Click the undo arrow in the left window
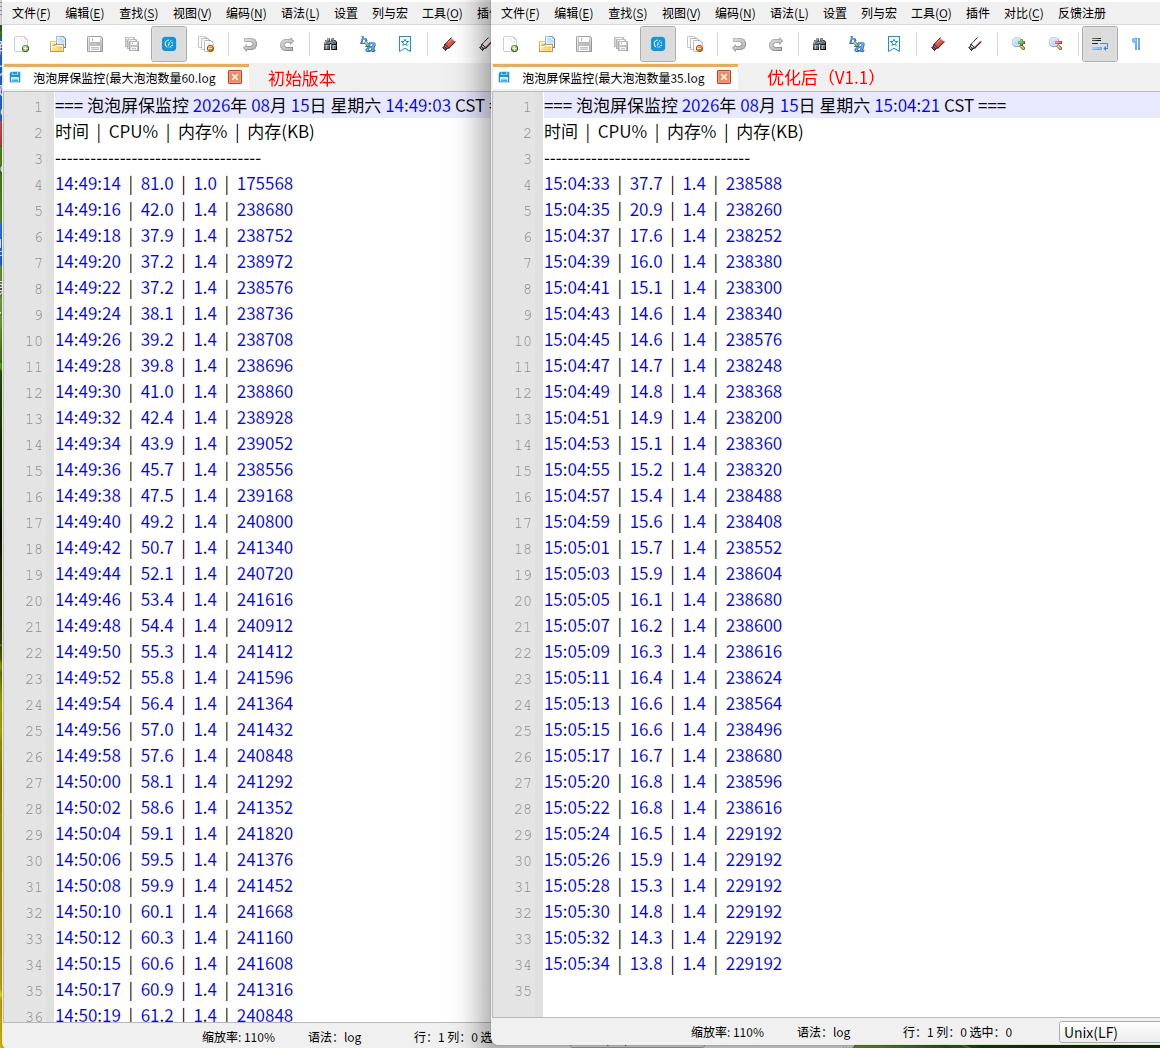 pyautogui.click(x=249, y=44)
